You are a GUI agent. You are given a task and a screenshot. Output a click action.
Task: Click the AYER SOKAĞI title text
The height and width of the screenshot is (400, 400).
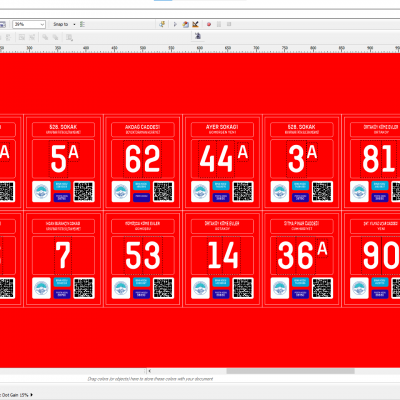click(222, 127)
